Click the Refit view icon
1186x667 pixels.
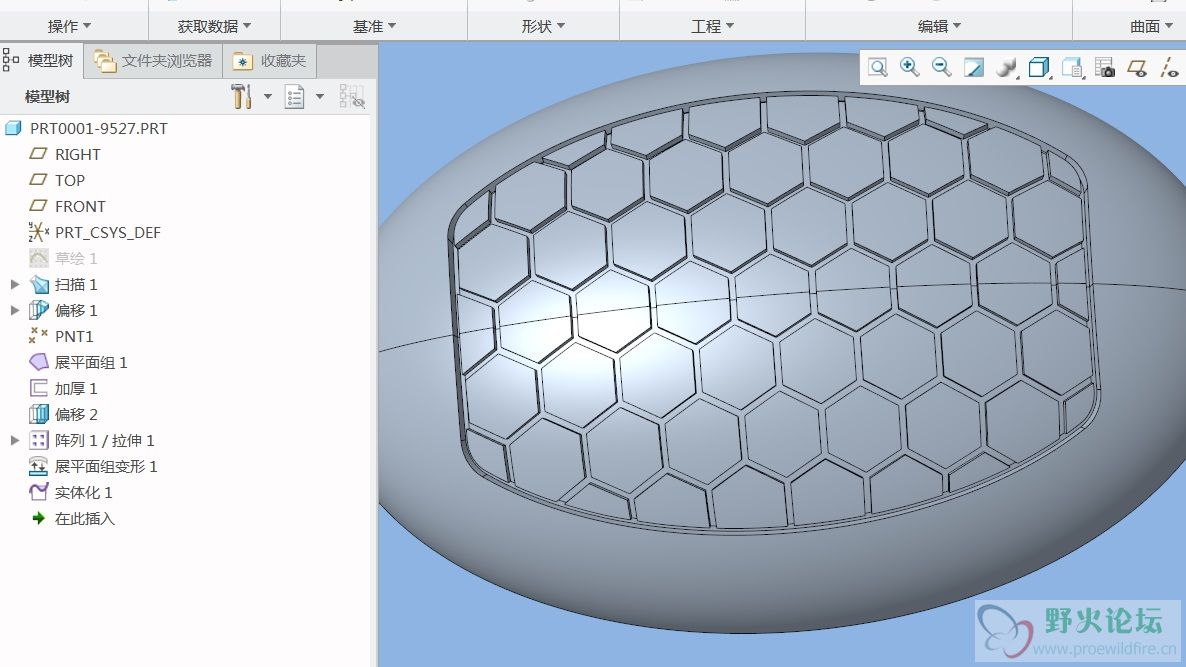[x=877, y=67]
